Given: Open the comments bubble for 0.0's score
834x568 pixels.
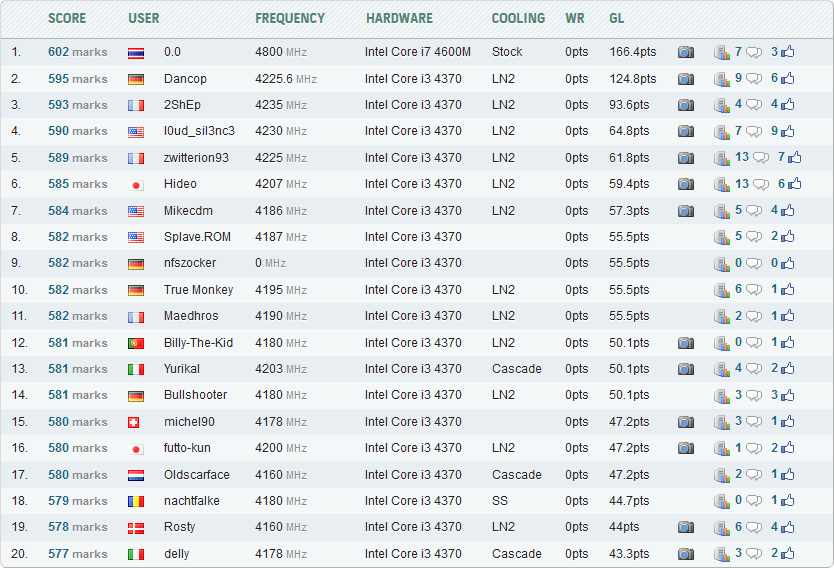Looking at the screenshot, I should 753,52.
